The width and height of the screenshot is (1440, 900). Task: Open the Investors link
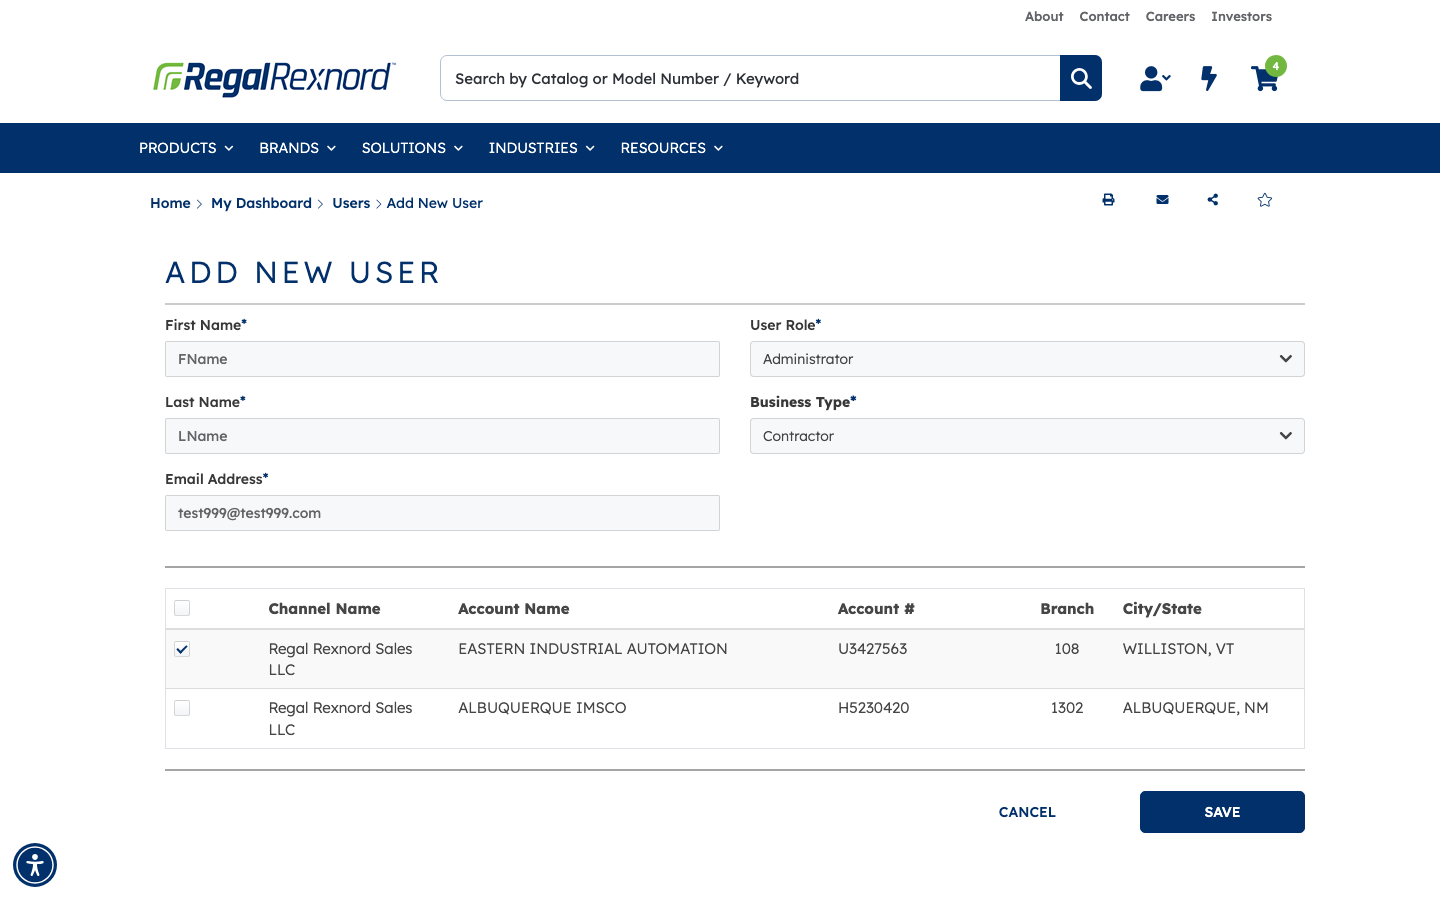pos(1241,17)
